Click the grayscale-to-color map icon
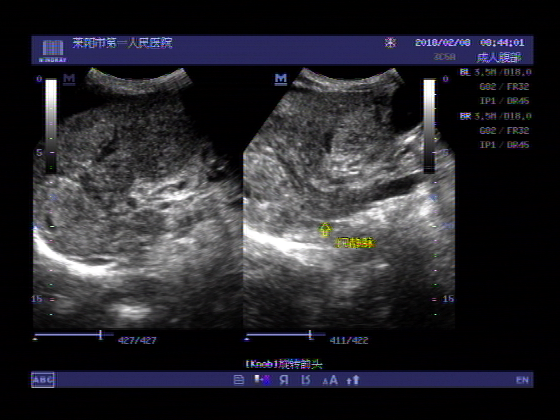This screenshot has width=560, height=420. [x=262, y=380]
